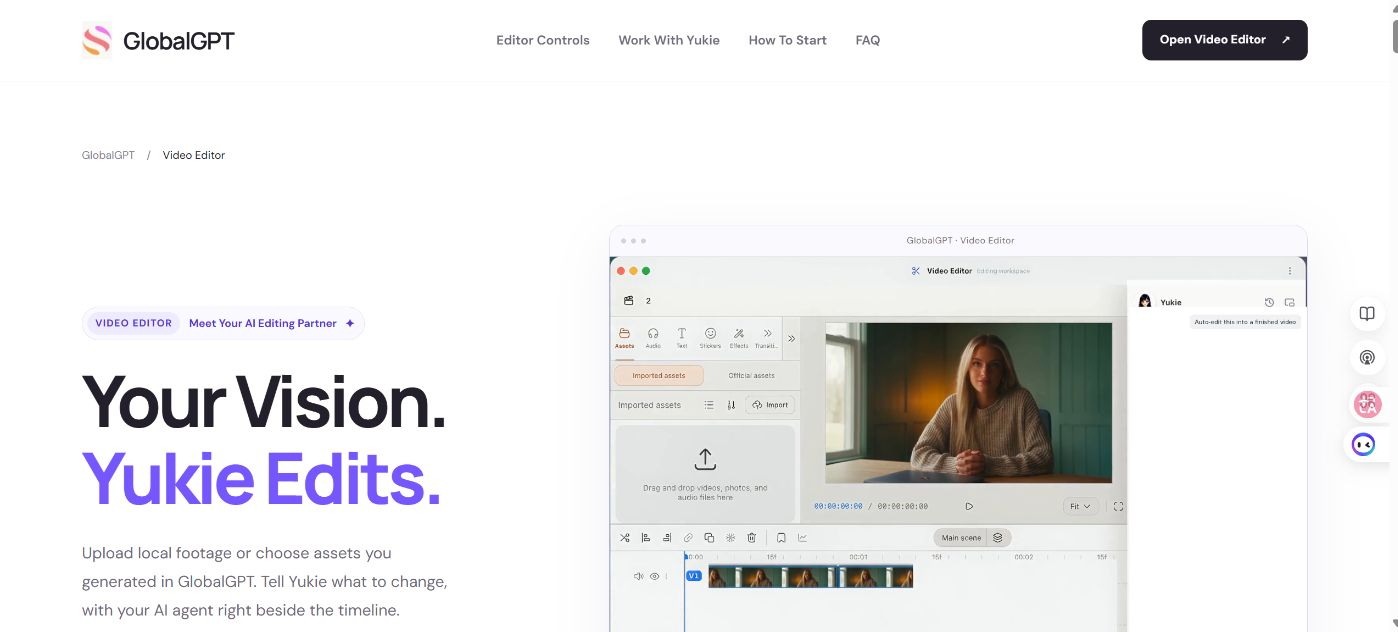Click Auto-edit this into a finished video

coord(1245,322)
